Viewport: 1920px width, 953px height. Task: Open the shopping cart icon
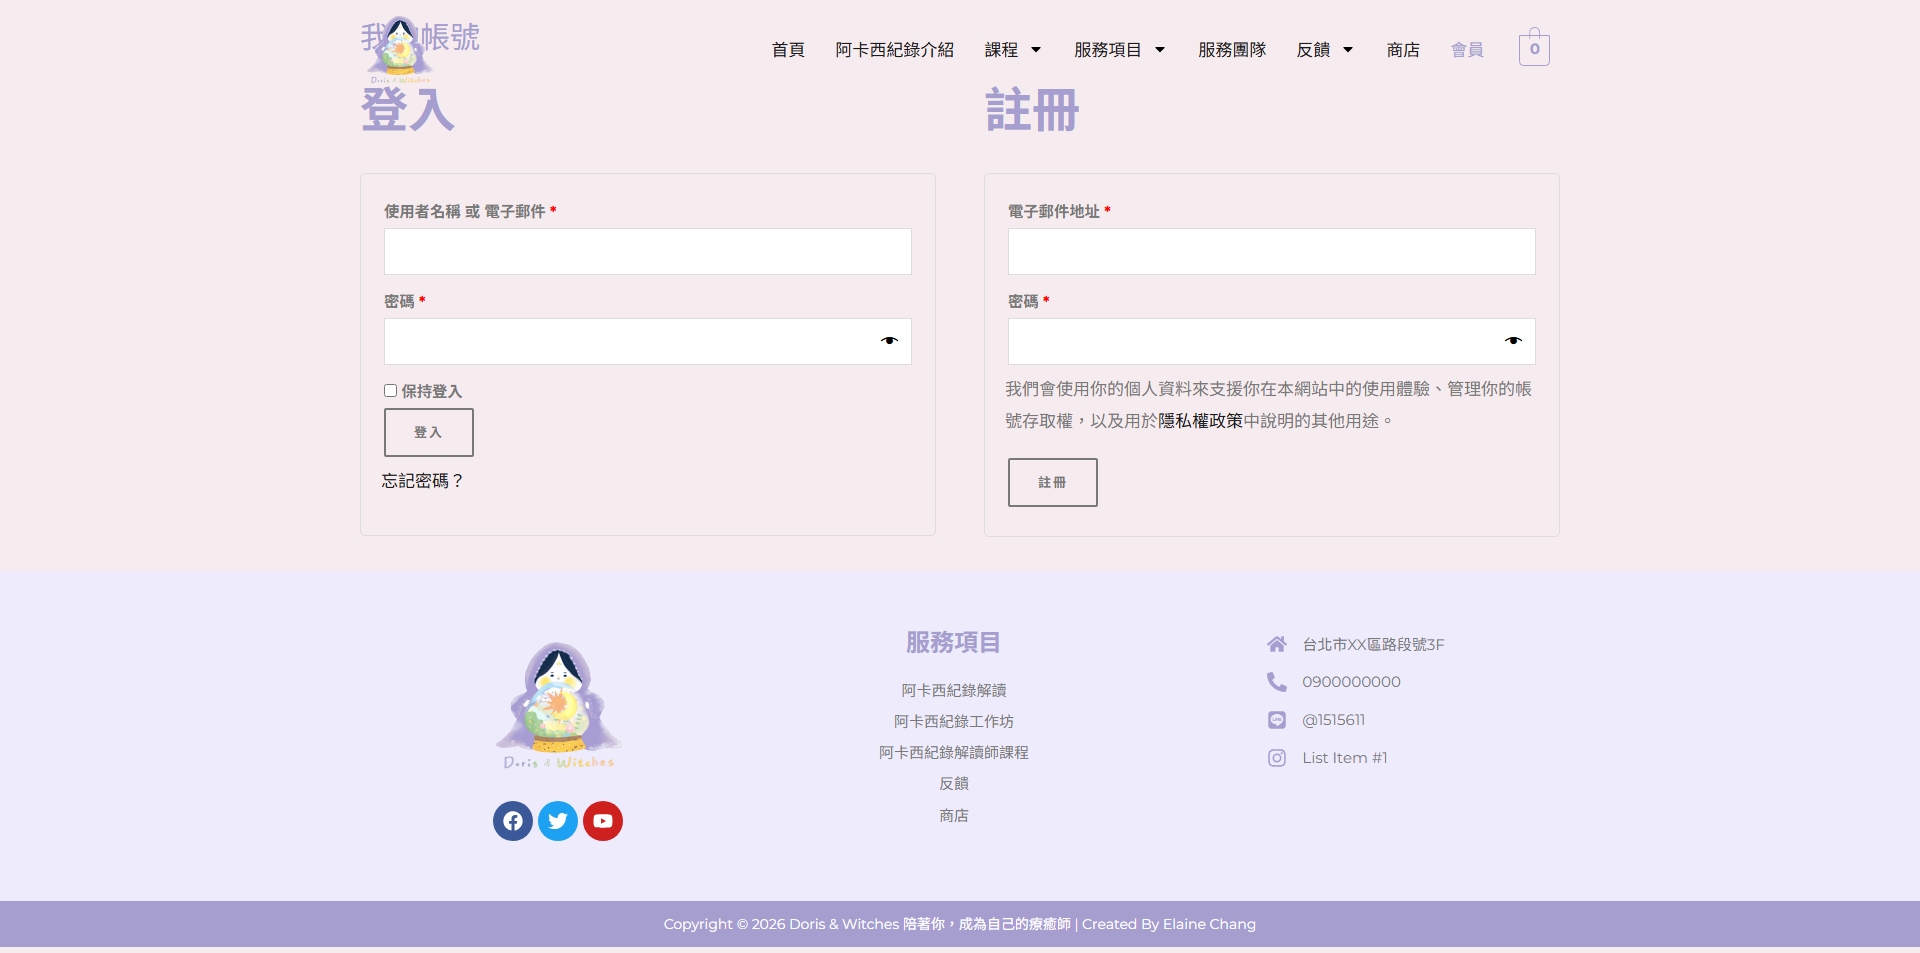(1533, 48)
